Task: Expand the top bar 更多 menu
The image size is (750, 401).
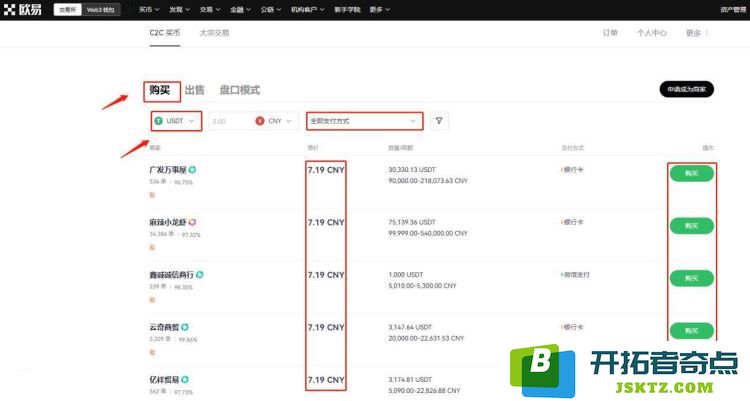Action: (x=380, y=10)
